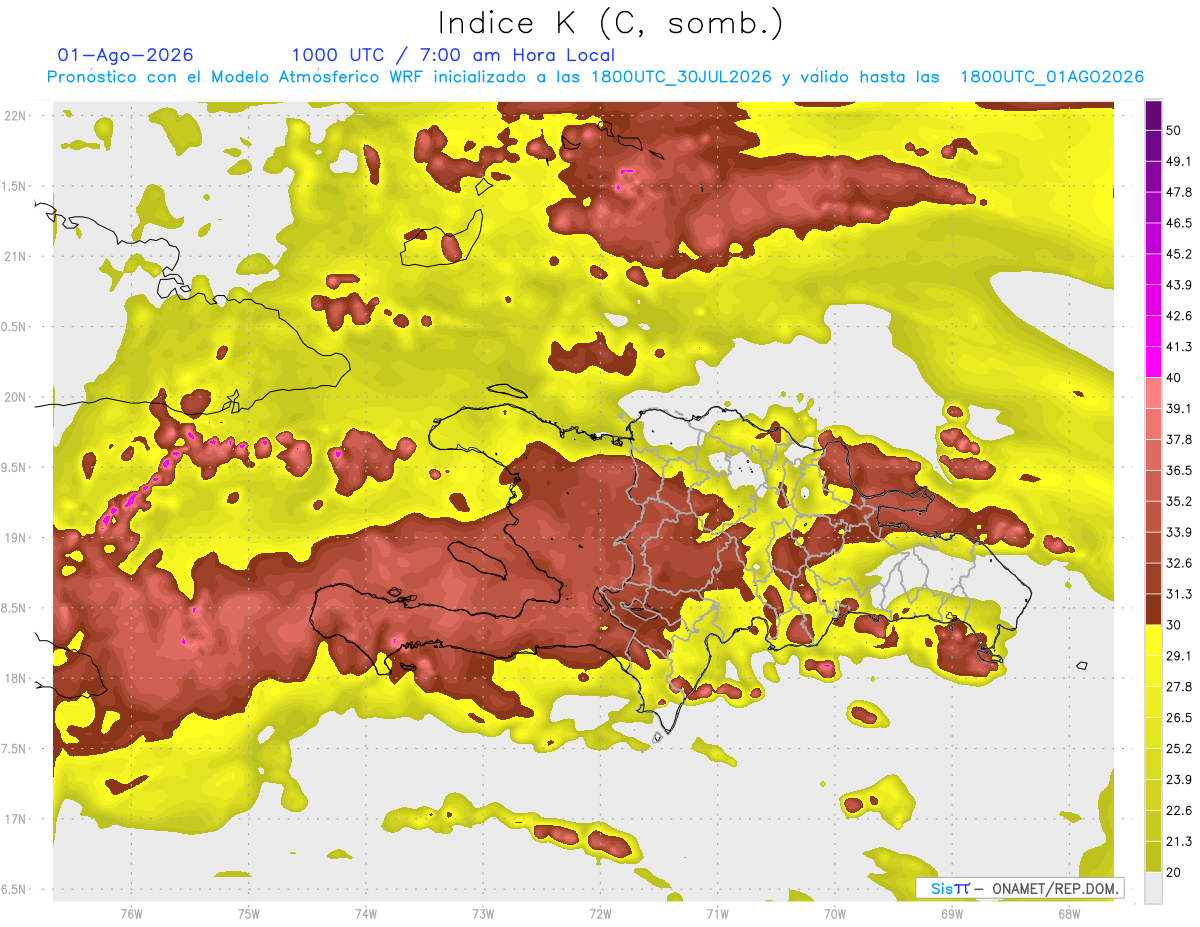Click the "27.8" color scale value
Screen dimensions: 1200x927
coord(1179,686)
